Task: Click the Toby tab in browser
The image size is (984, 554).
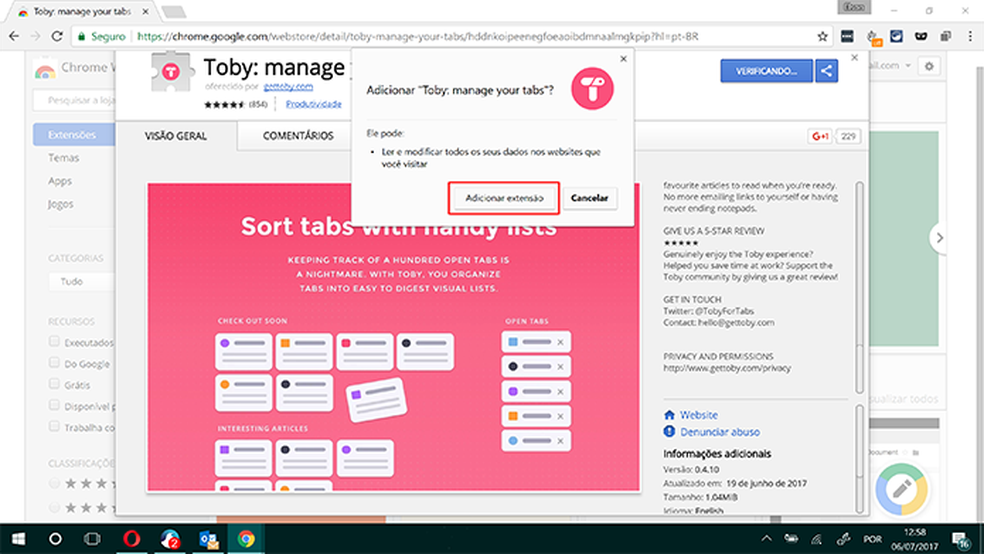Action: (83, 11)
